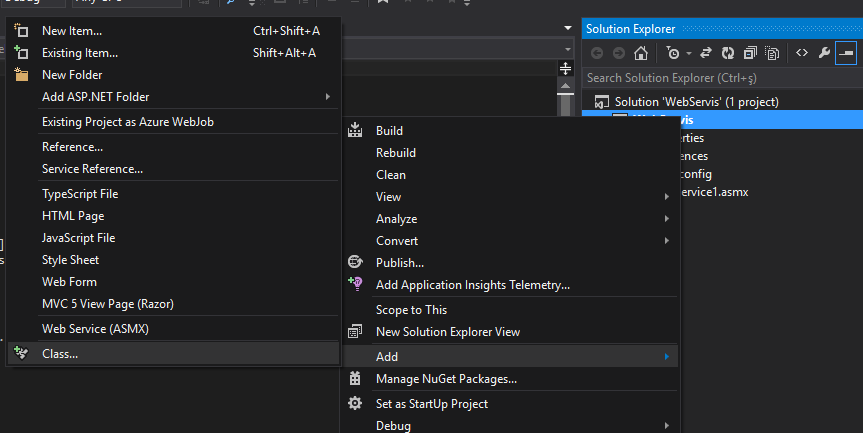
Task: Click Sync with Active Document icon
Action: (x=706, y=53)
